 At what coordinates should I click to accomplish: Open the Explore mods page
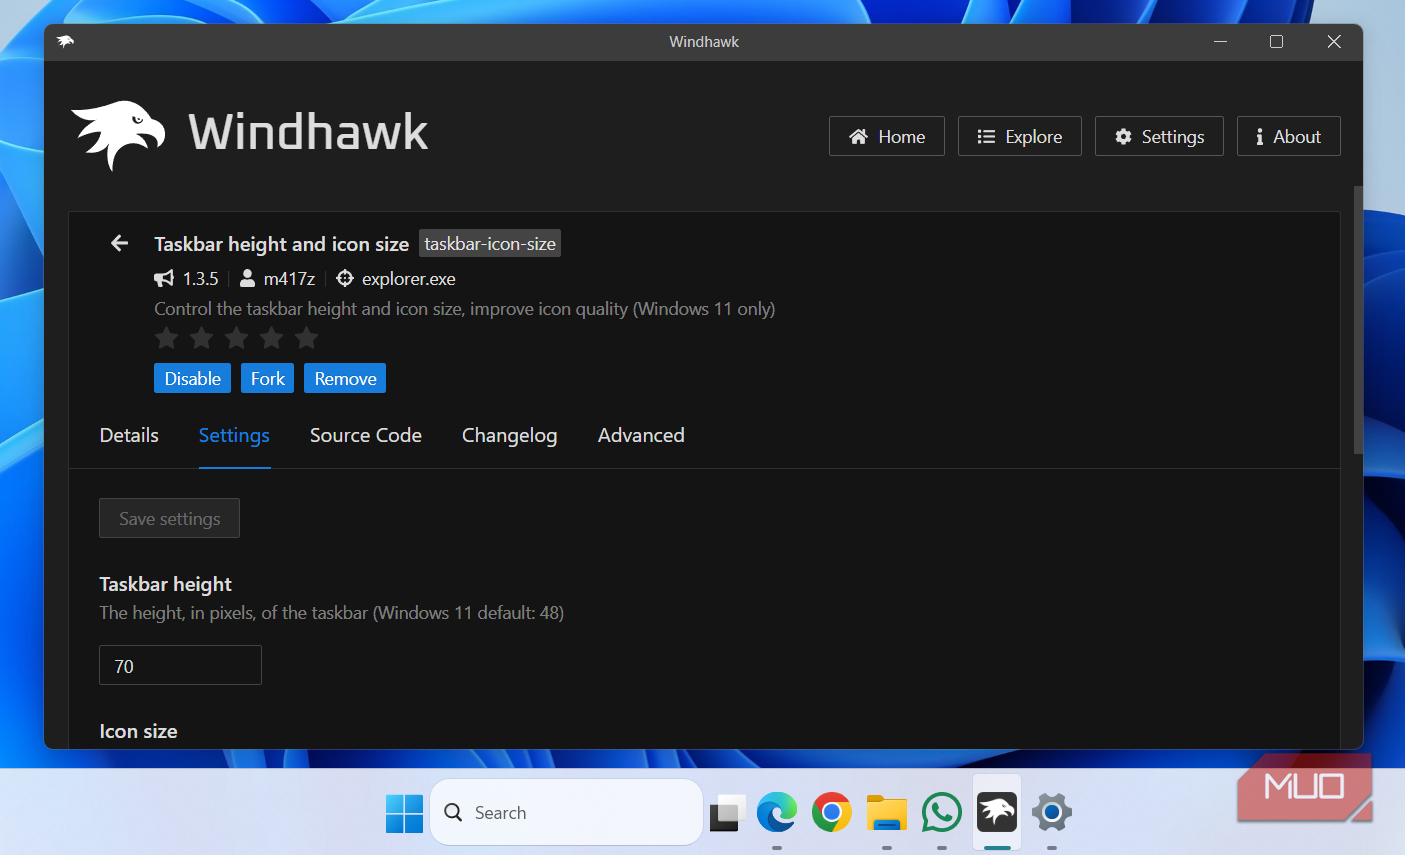click(1020, 136)
